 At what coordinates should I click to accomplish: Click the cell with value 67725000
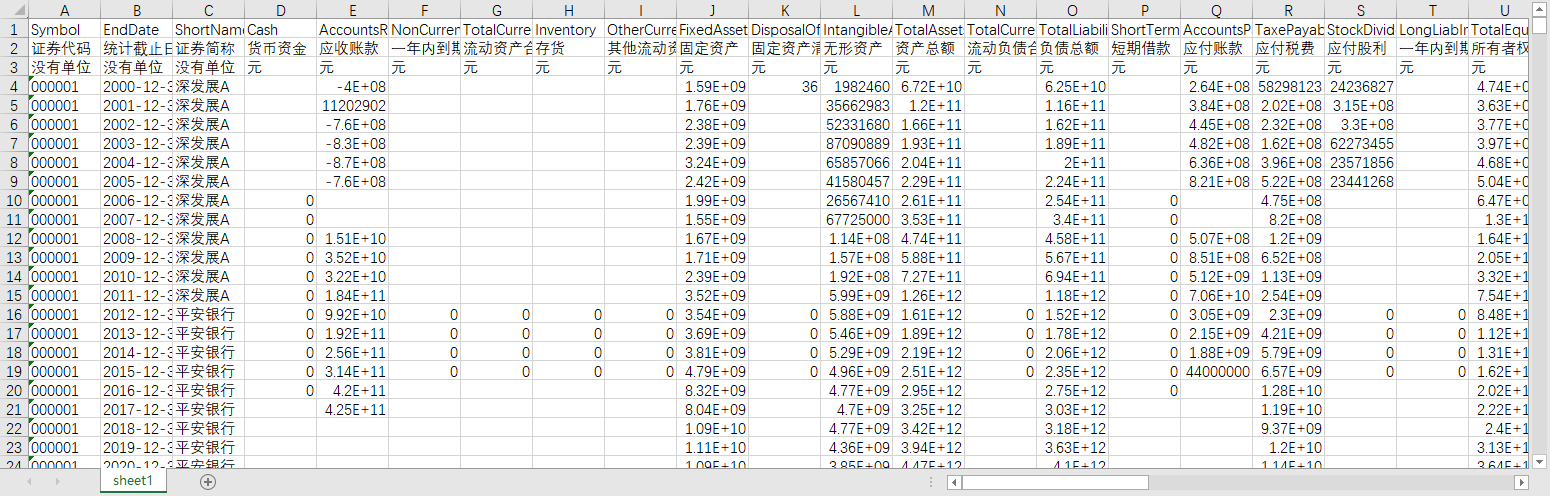pos(856,220)
